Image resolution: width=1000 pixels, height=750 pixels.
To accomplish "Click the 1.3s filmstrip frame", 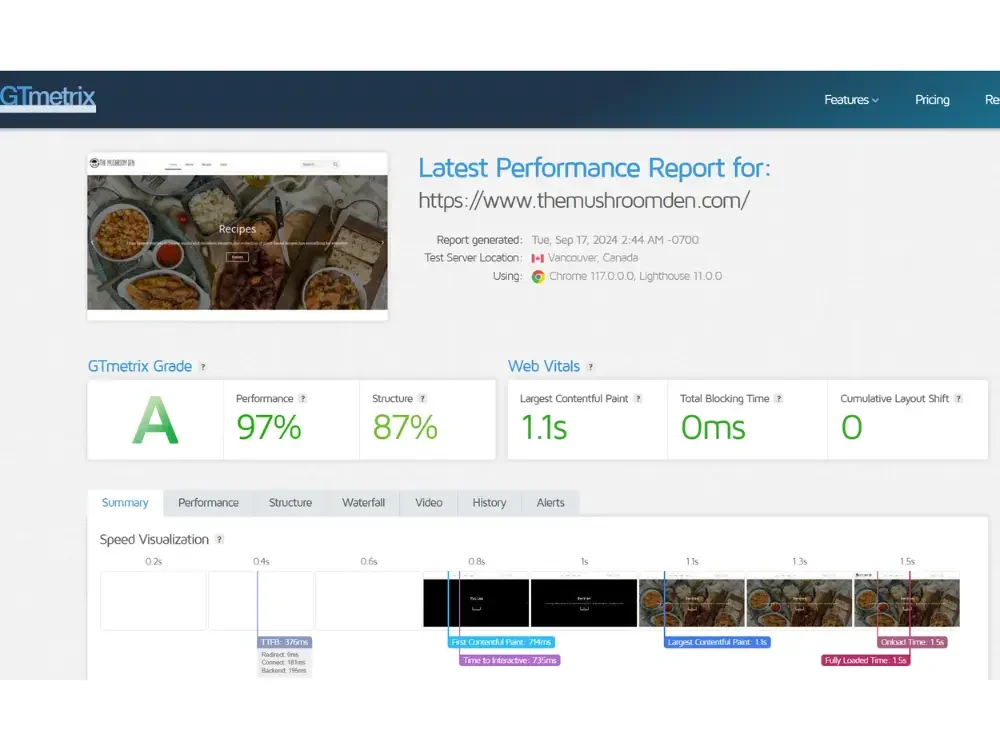I will [x=799, y=599].
